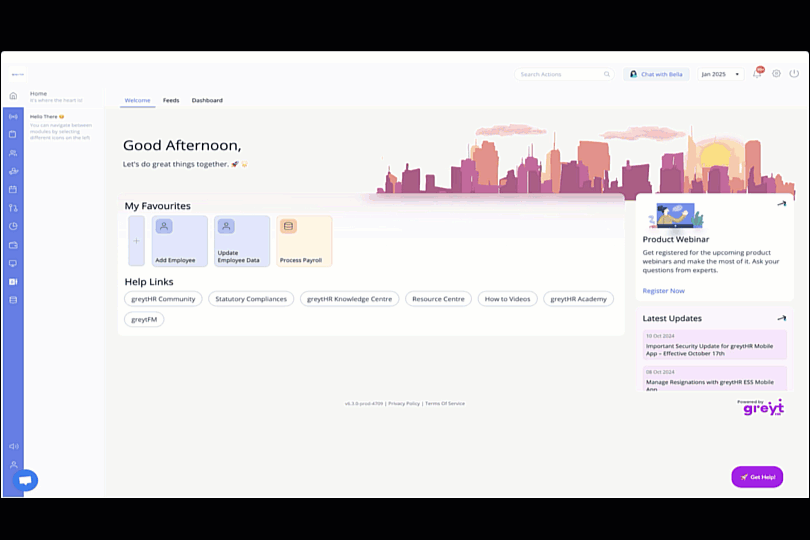Open the clipboard icon below the broadcast icon

[13, 134]
